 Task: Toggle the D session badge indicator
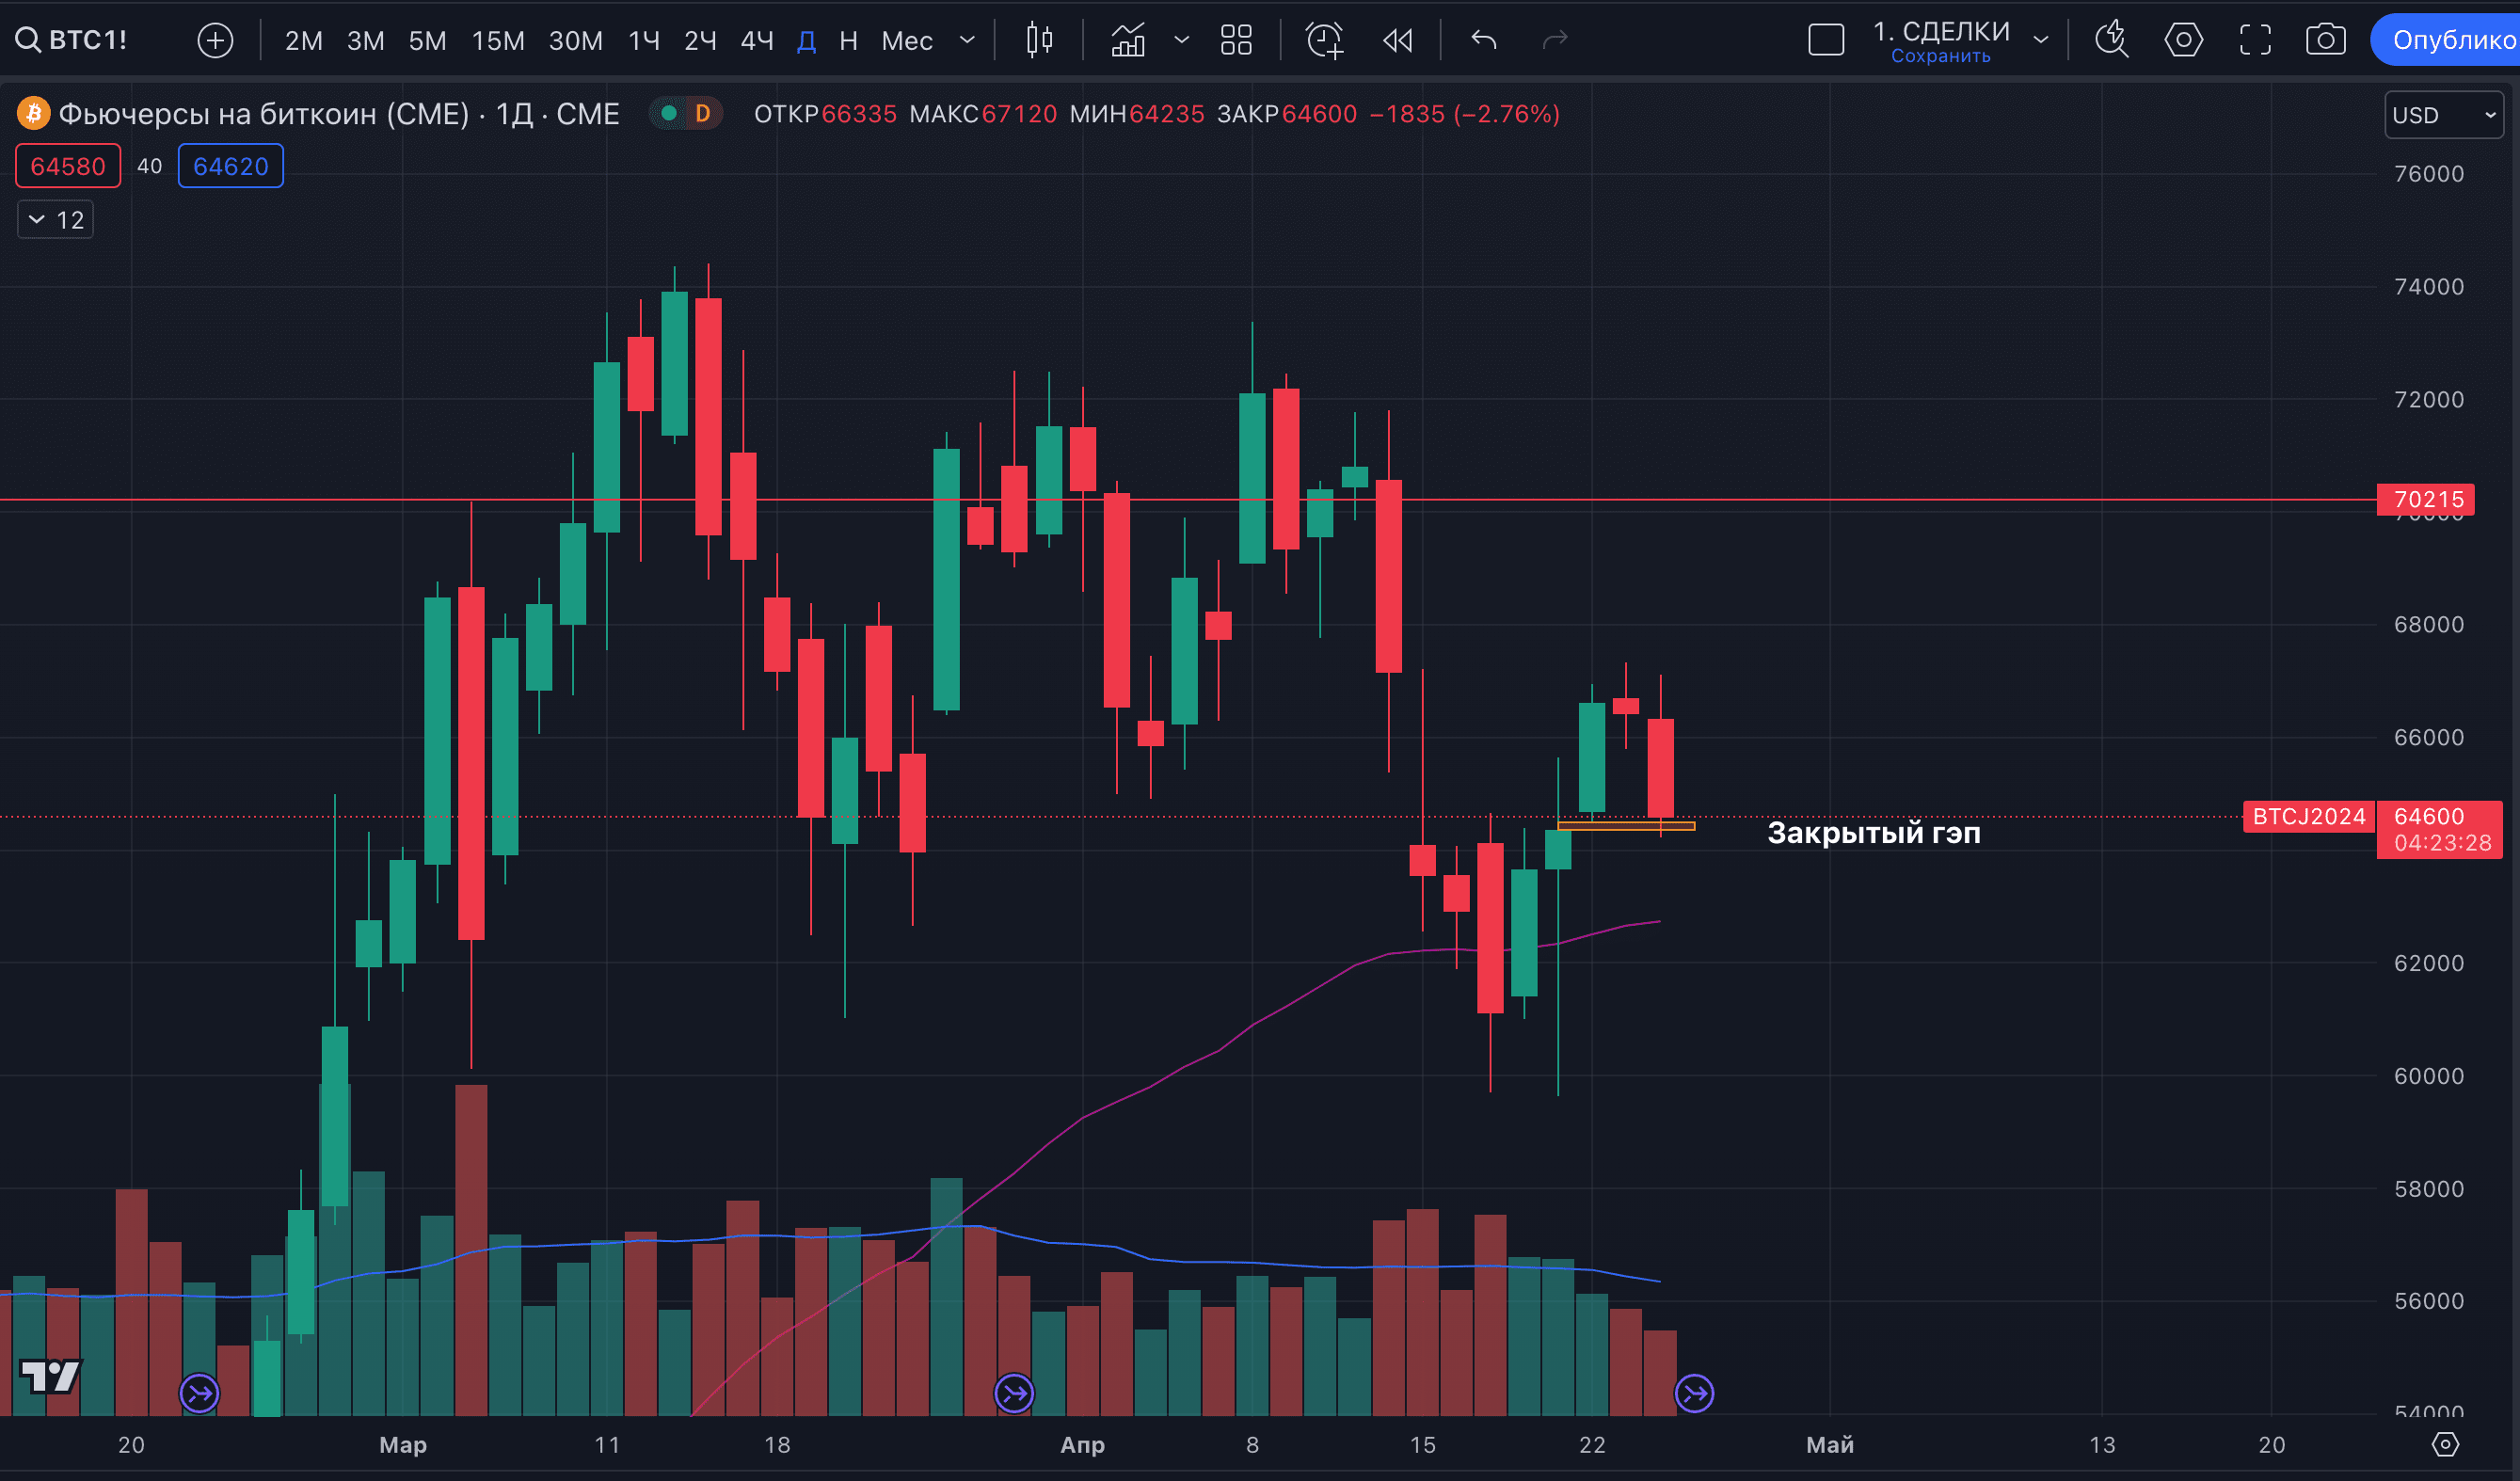[701, 114]
